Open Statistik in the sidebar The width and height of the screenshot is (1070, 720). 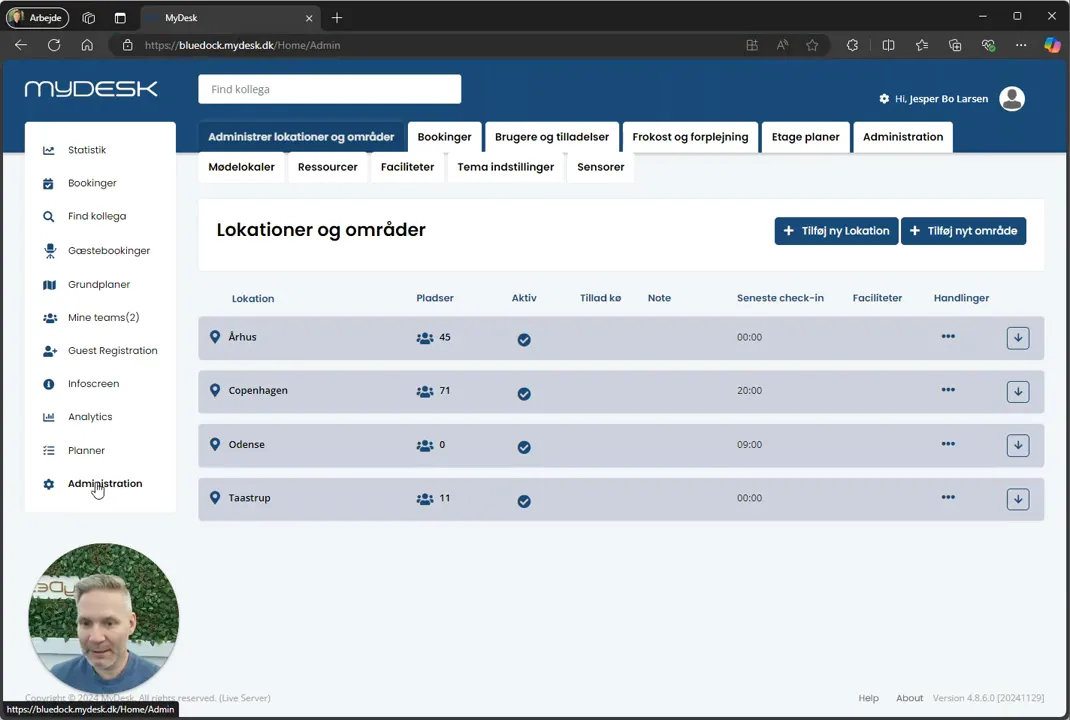pos(87,150)
